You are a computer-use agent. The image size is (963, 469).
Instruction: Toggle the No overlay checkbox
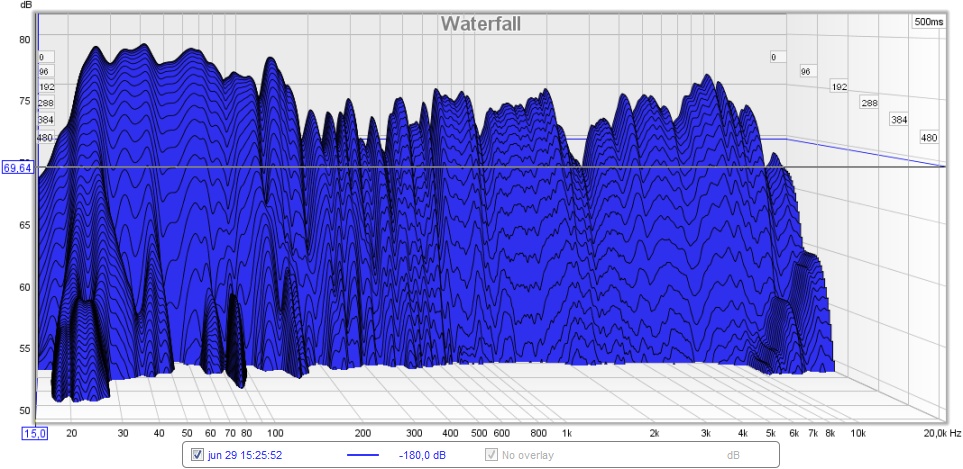click(491, 455)
